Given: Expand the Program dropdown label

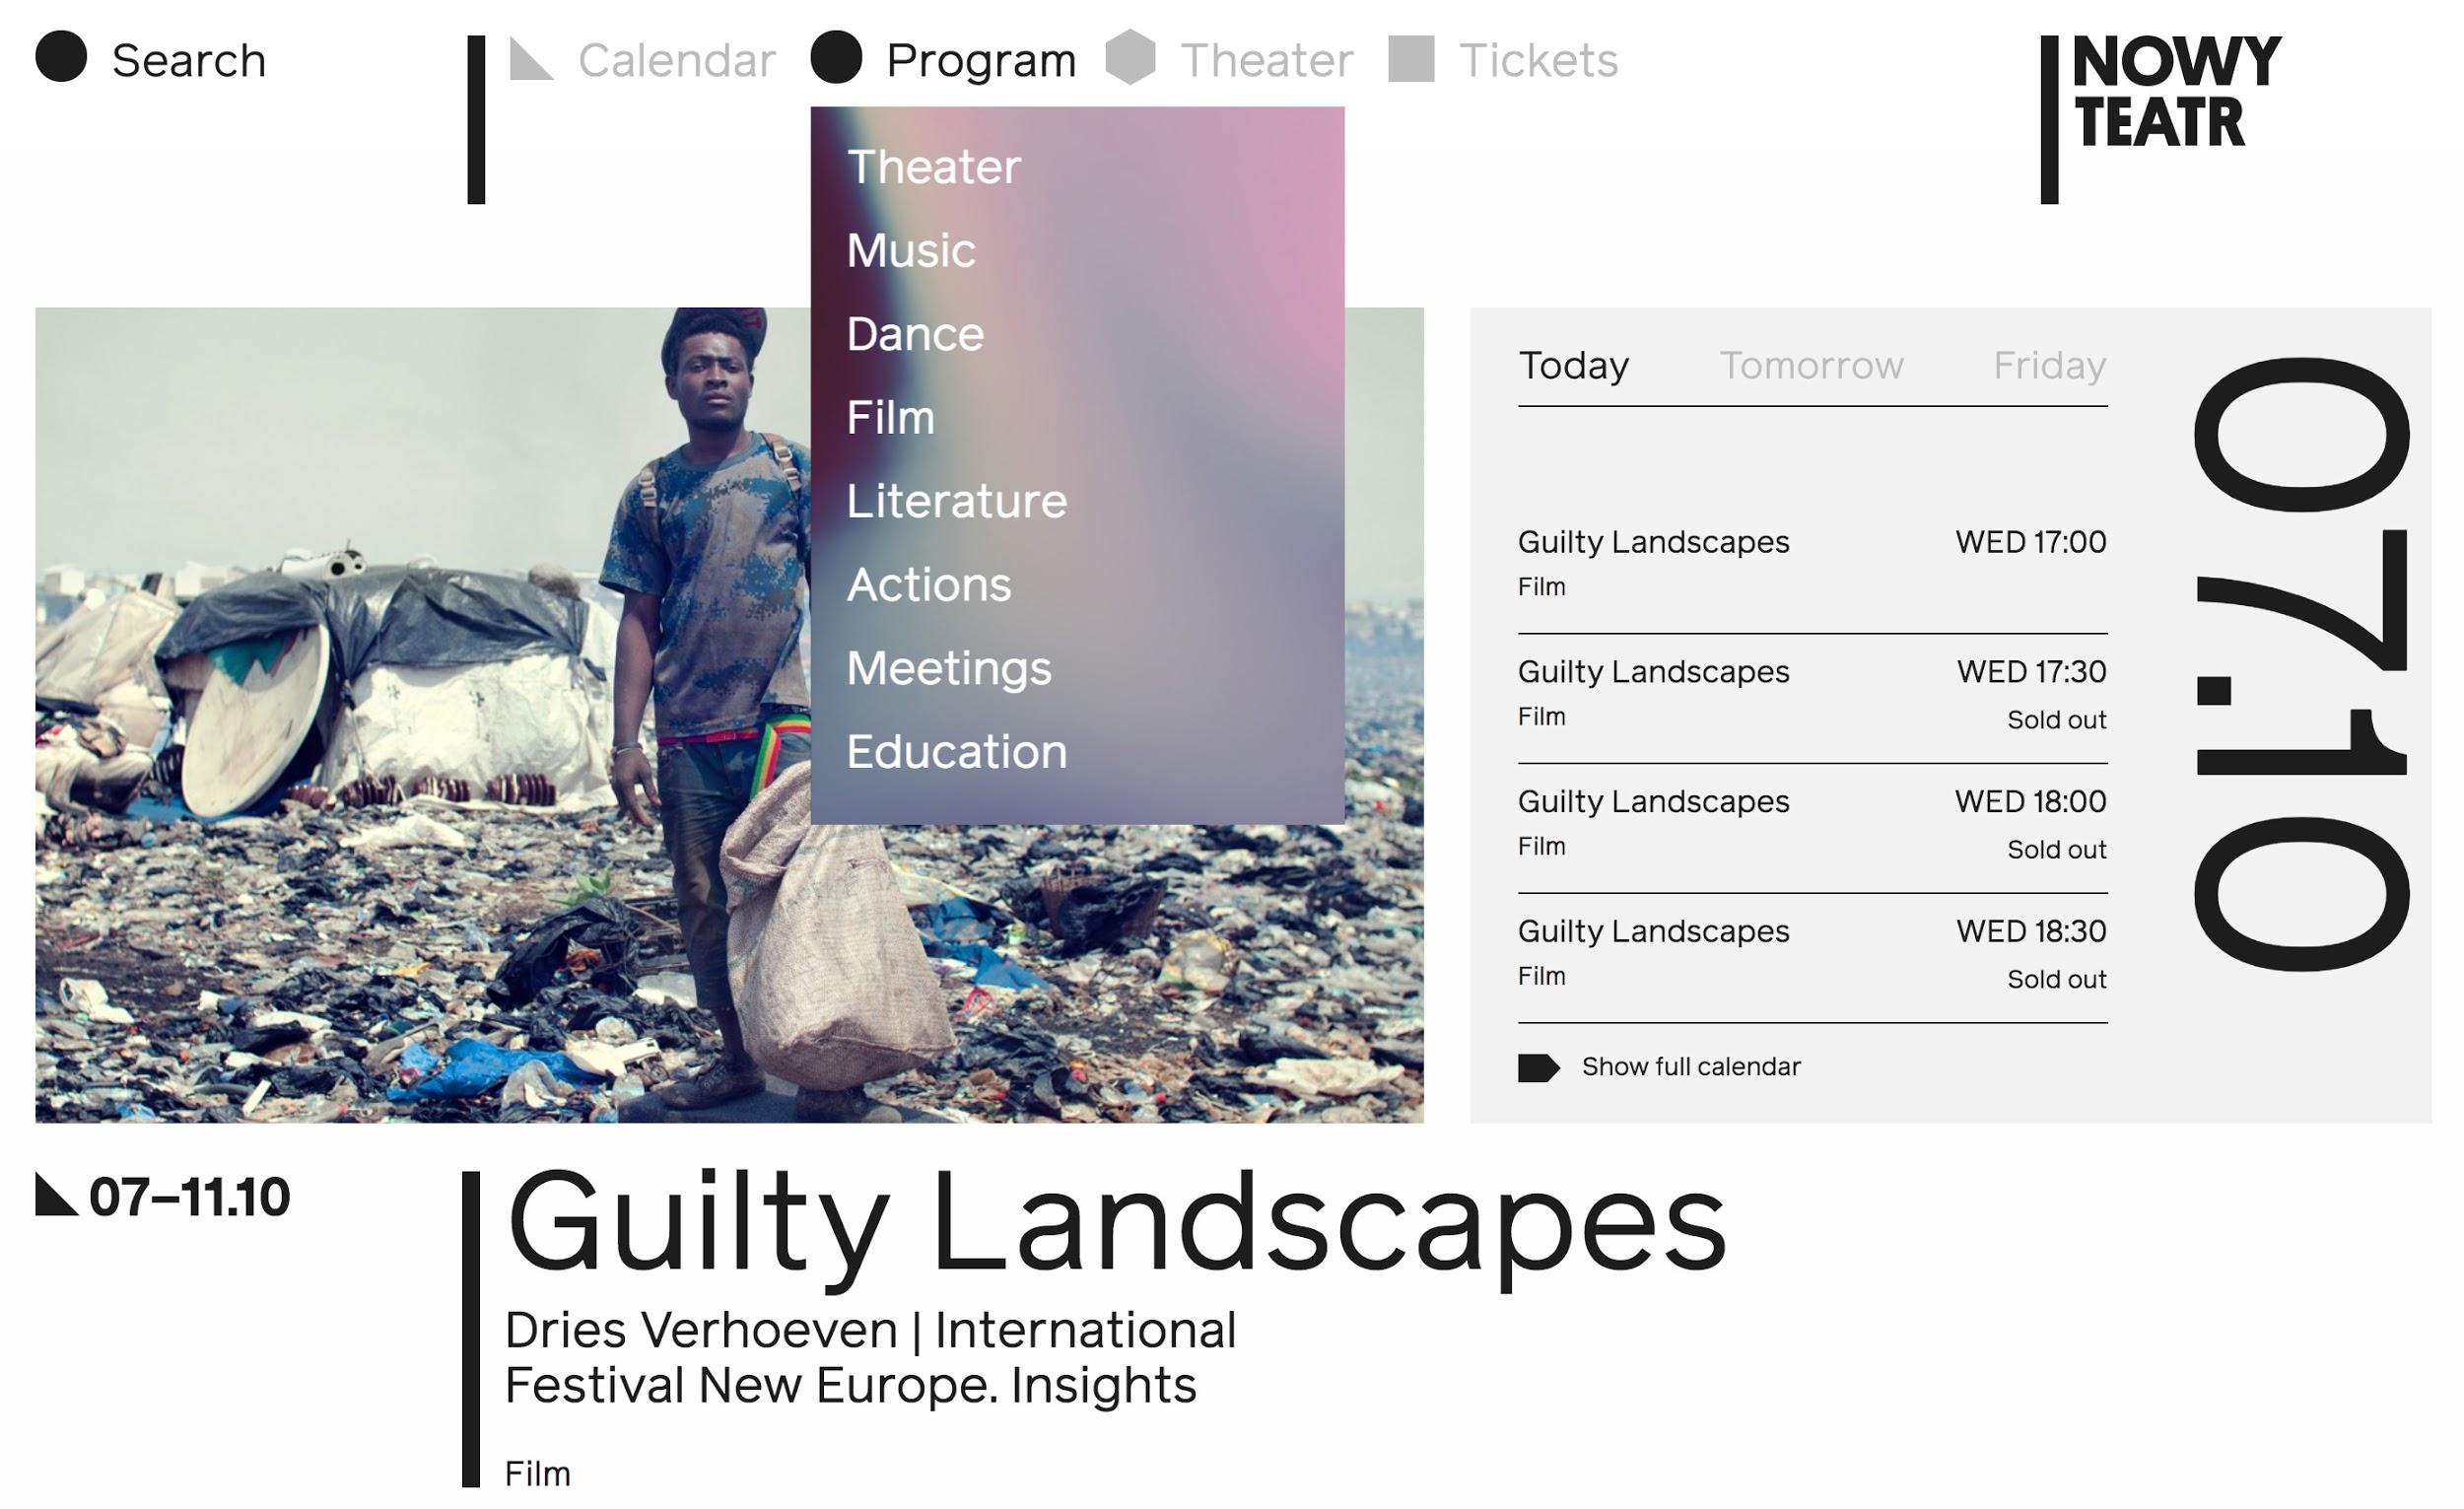Looking at the screenshot, I should [x=981, y=60].
